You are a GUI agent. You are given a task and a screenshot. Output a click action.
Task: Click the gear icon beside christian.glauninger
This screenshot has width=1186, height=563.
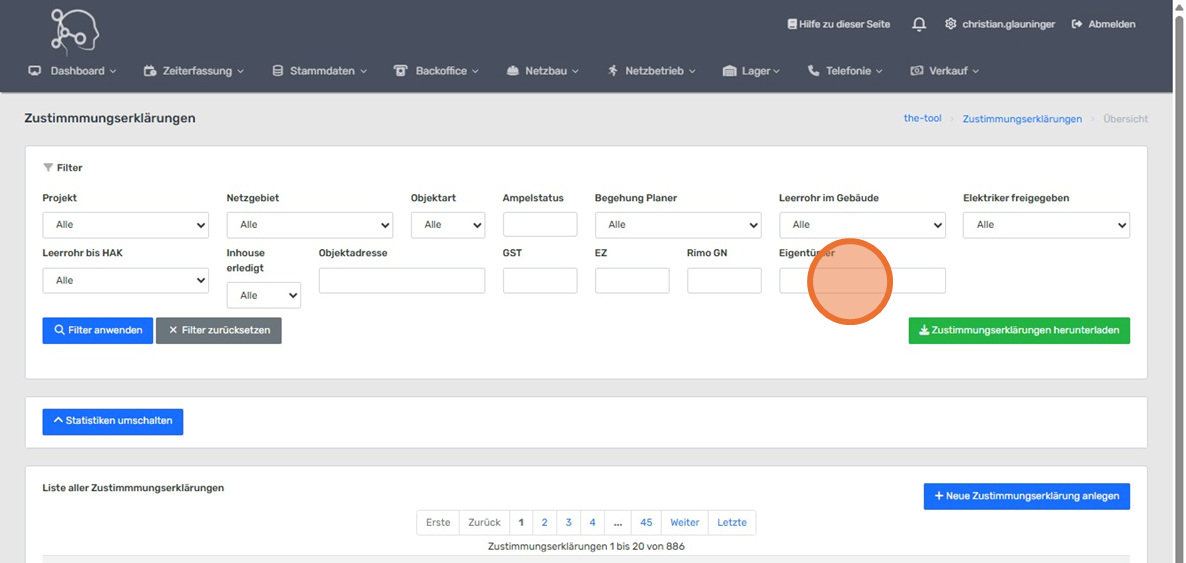pos(950,24)
